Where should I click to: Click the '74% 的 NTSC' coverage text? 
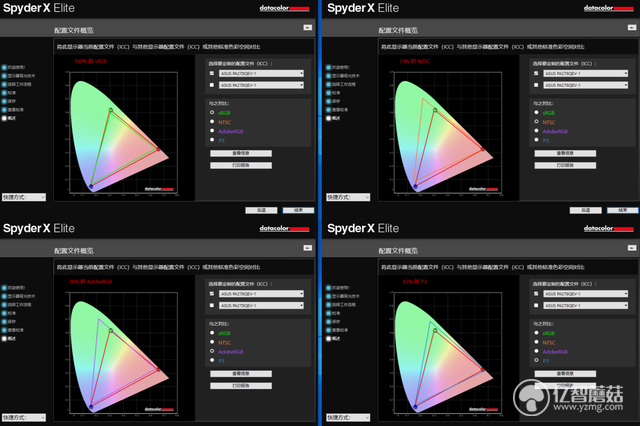[415, 61]
